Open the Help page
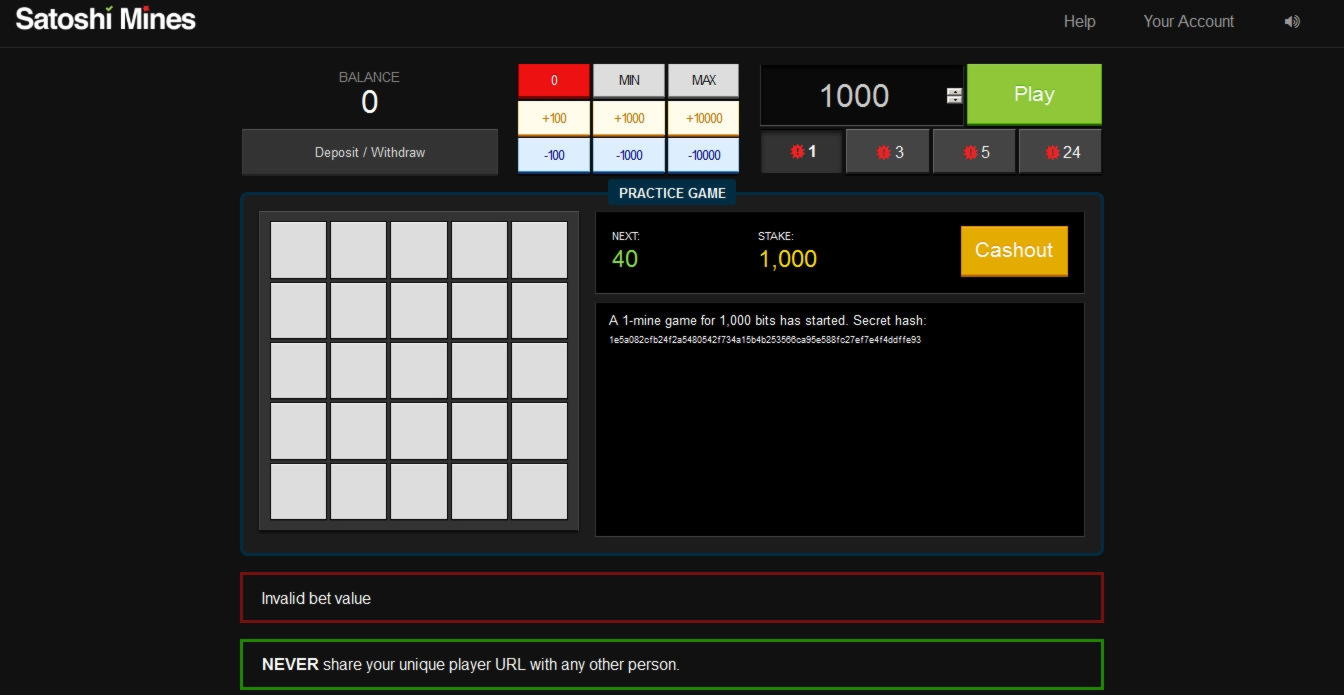Viewport: 1344px width, 695px height. click(x=1079, y=21)
